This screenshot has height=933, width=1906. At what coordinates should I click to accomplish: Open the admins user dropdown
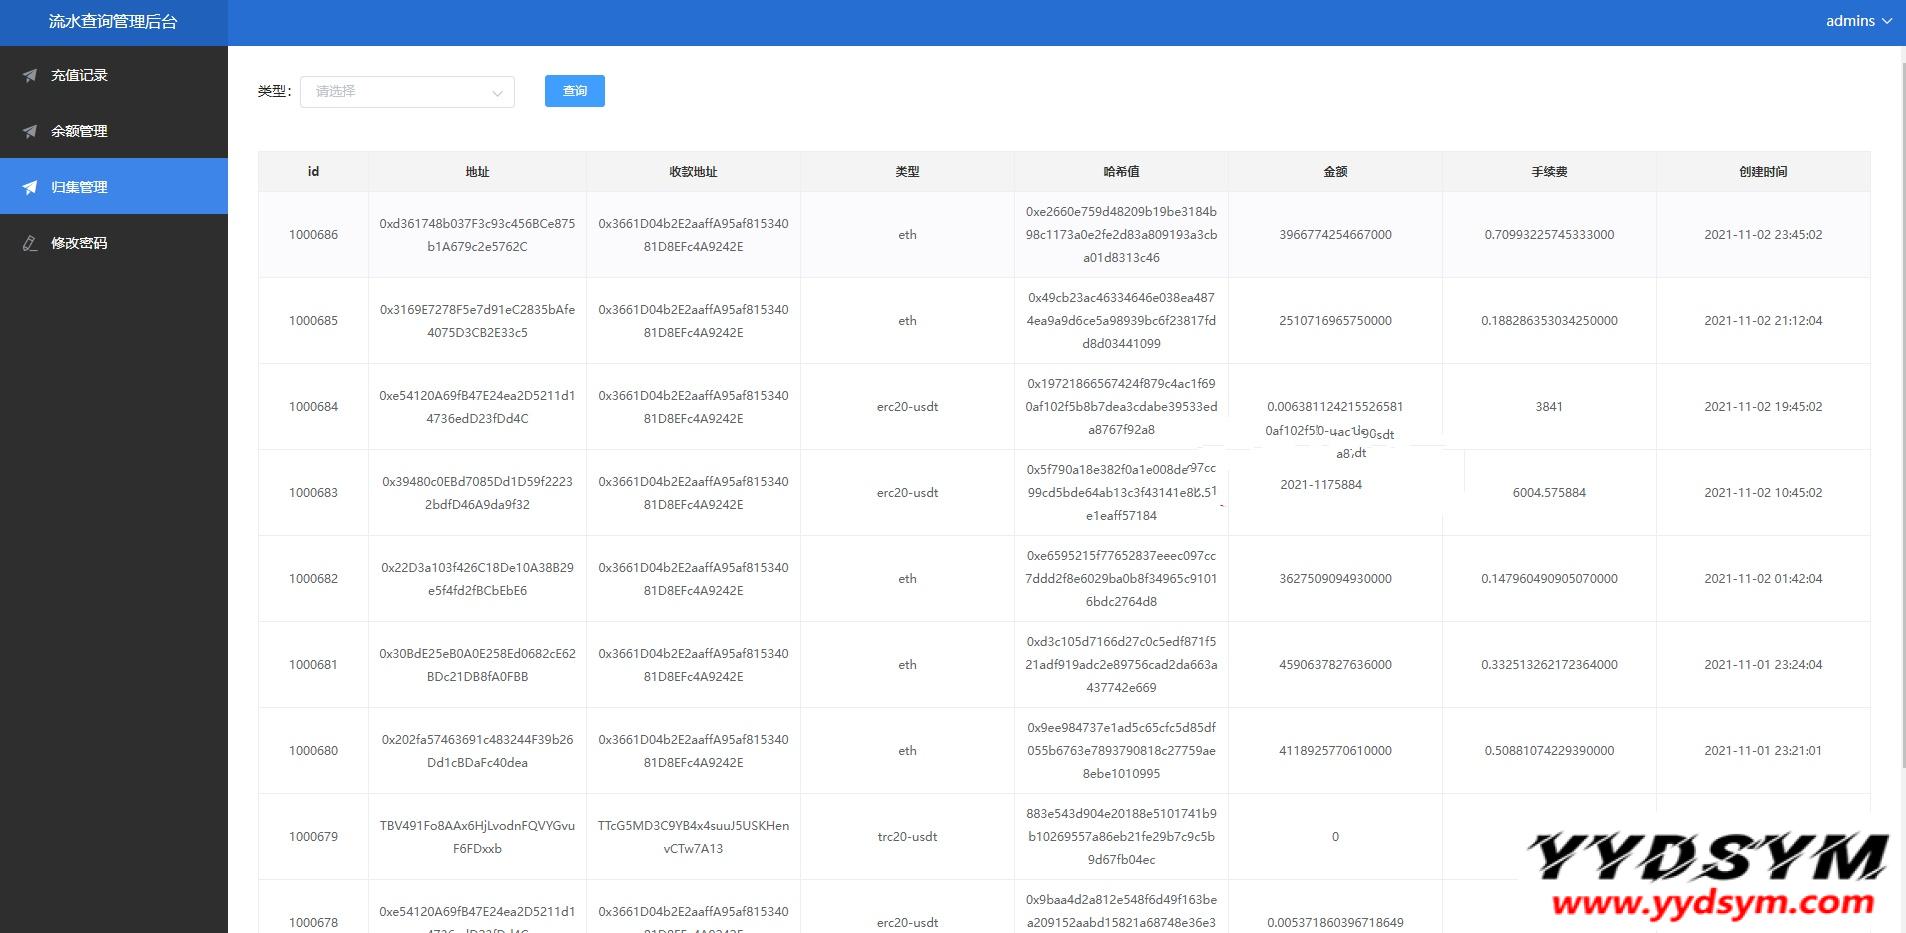(x=1858, y=21)
